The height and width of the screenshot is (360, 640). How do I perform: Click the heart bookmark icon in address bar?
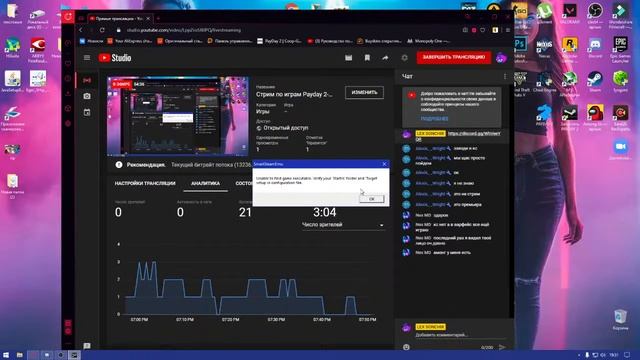482,30
